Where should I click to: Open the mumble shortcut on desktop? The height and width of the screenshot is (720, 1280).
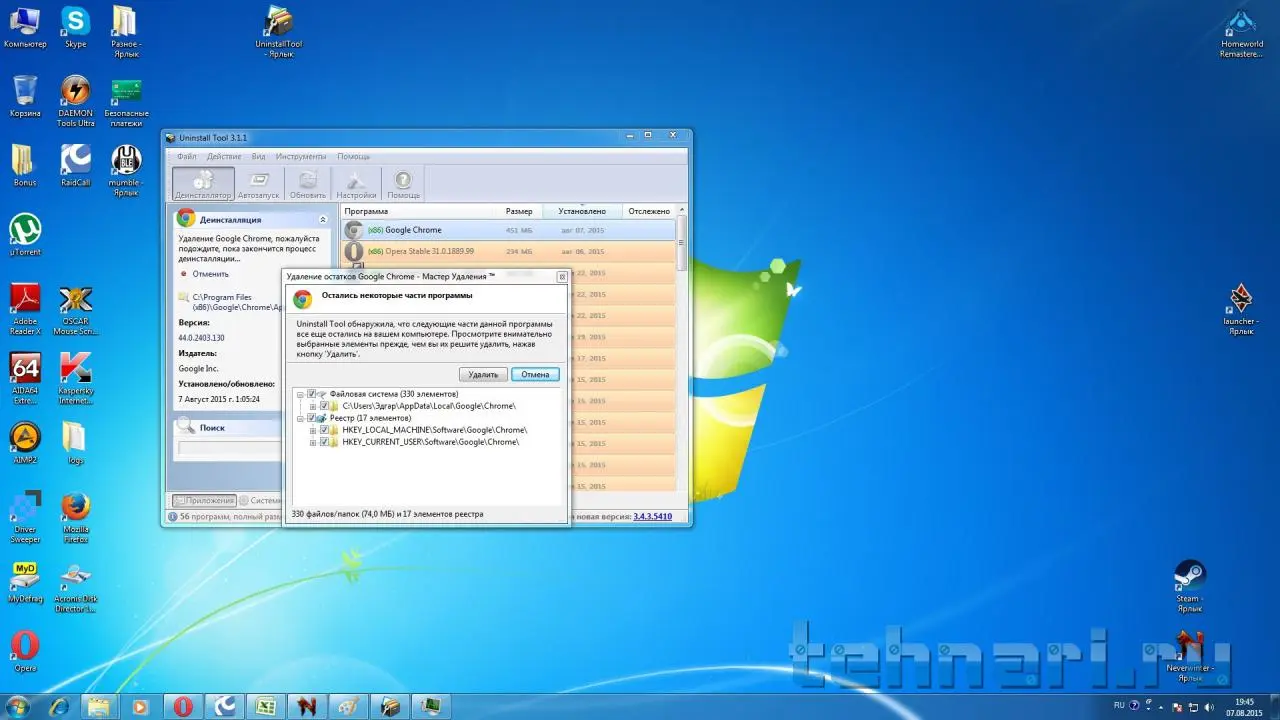click(x=125, y=171)
